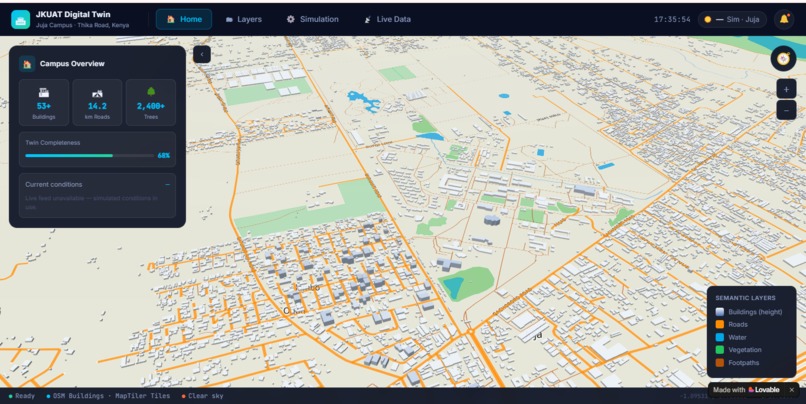This screenshot has width=806, height=404.
Task: Click the Buildings icon in the 53+ card
Action: (x=44, y=93)
